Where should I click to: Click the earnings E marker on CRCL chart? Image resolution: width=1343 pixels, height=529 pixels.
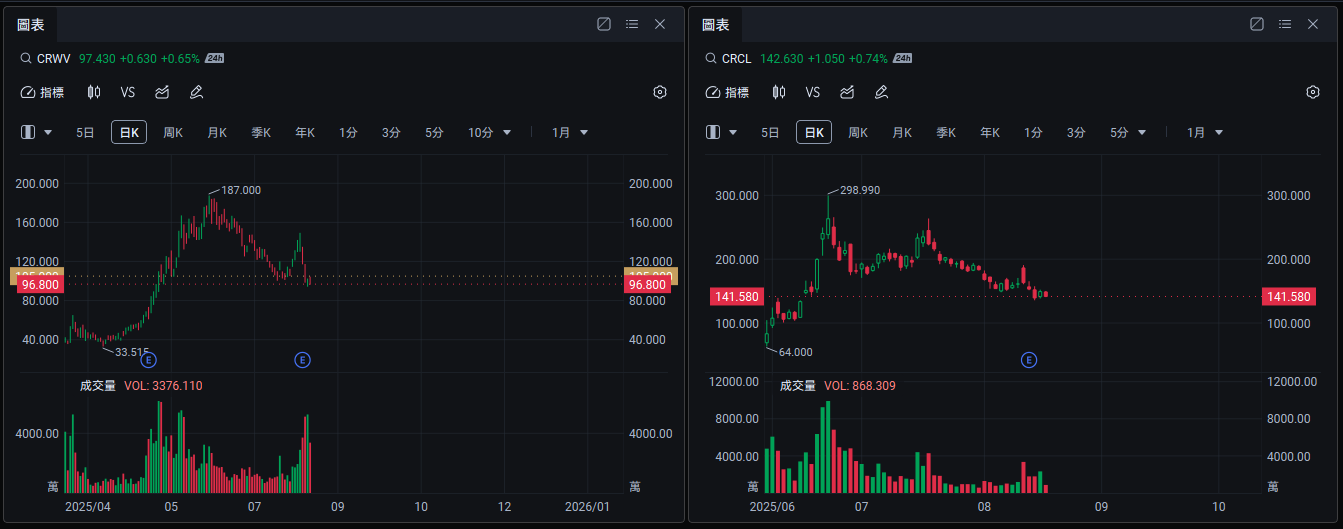coord(1028,360)
